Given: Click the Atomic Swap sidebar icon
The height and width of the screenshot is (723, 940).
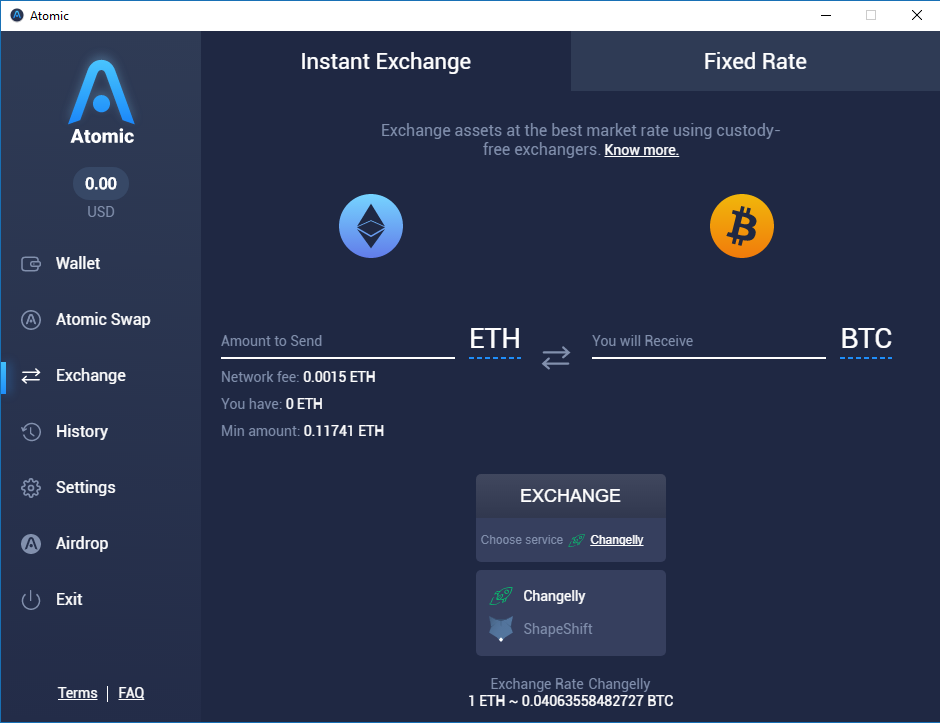Looking at the screenshot, I should tap(31, 320).
